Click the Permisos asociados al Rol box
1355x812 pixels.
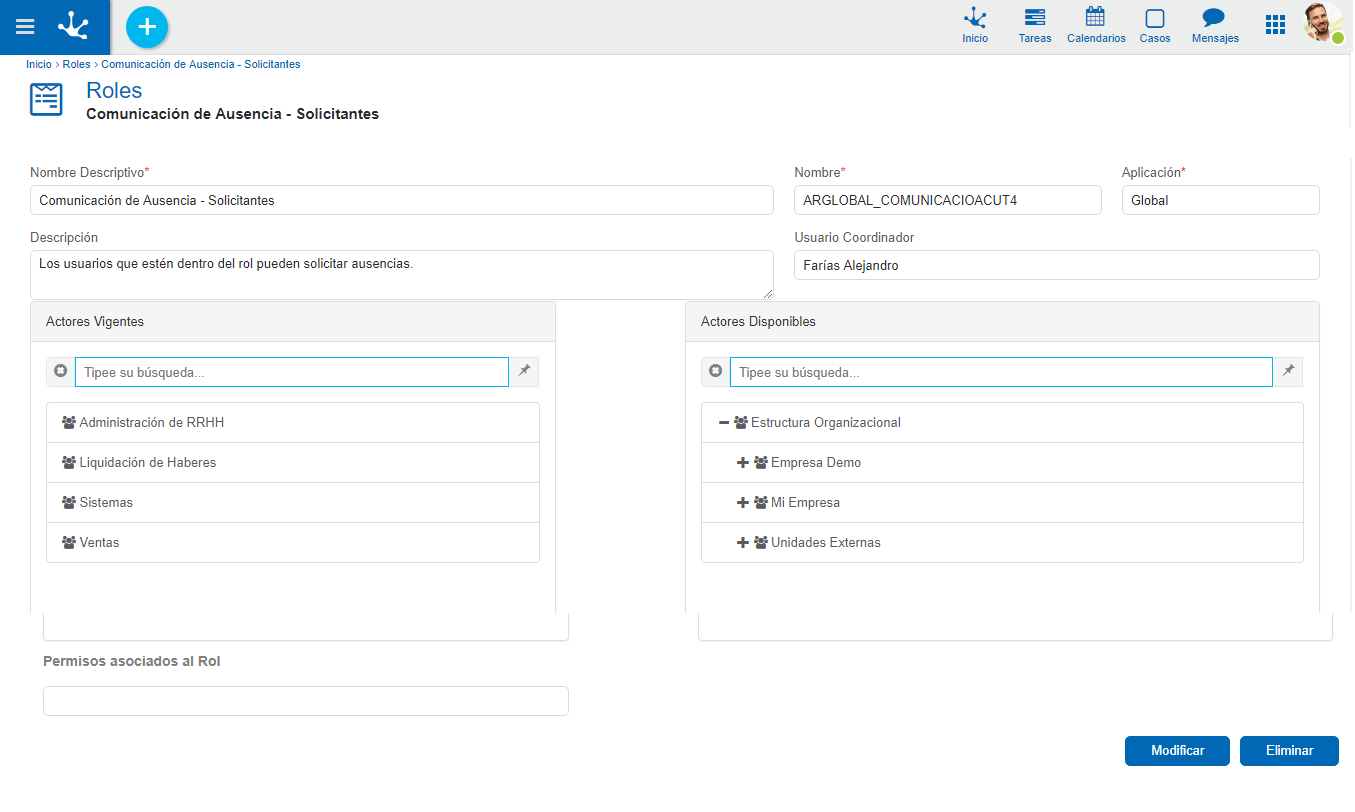[x=306, y=701]
